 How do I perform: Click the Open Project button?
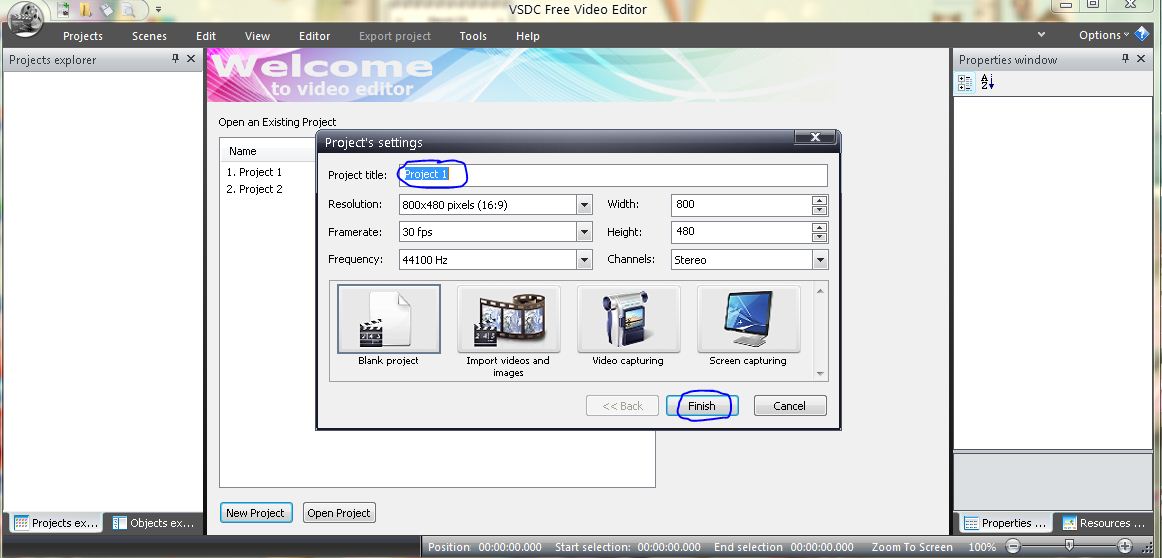coord(339,513)
